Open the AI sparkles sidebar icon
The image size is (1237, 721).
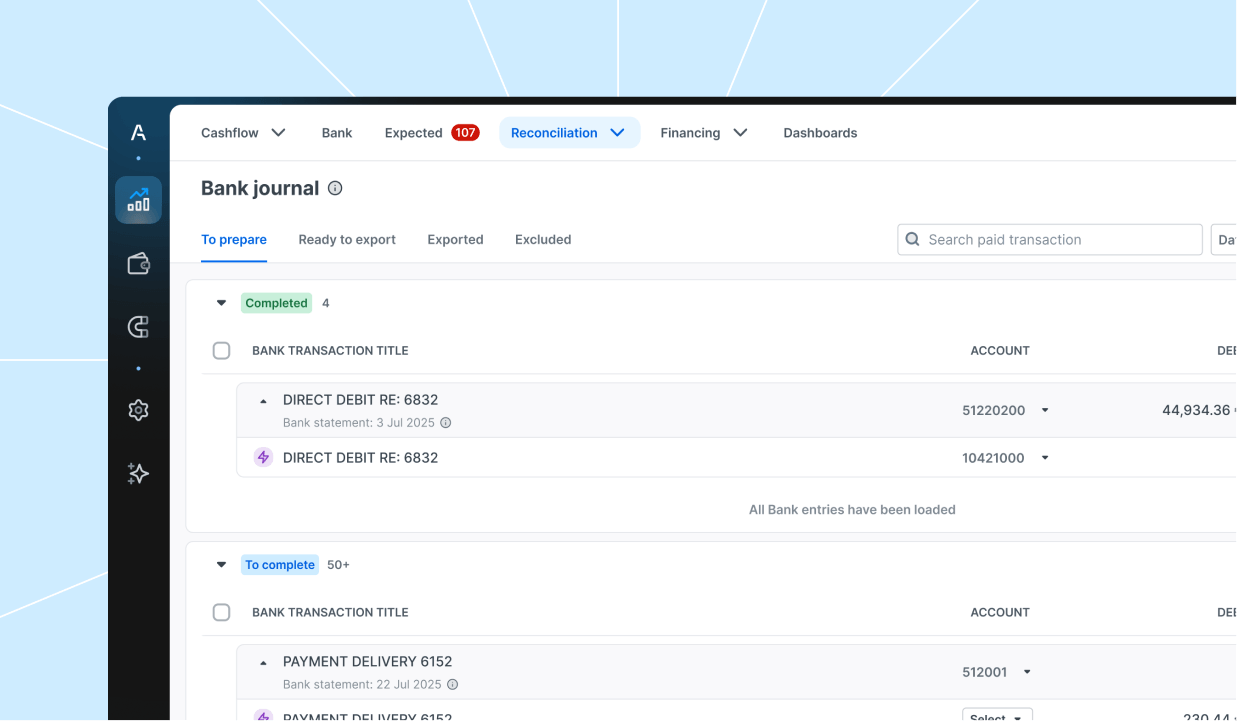point(138,474)
